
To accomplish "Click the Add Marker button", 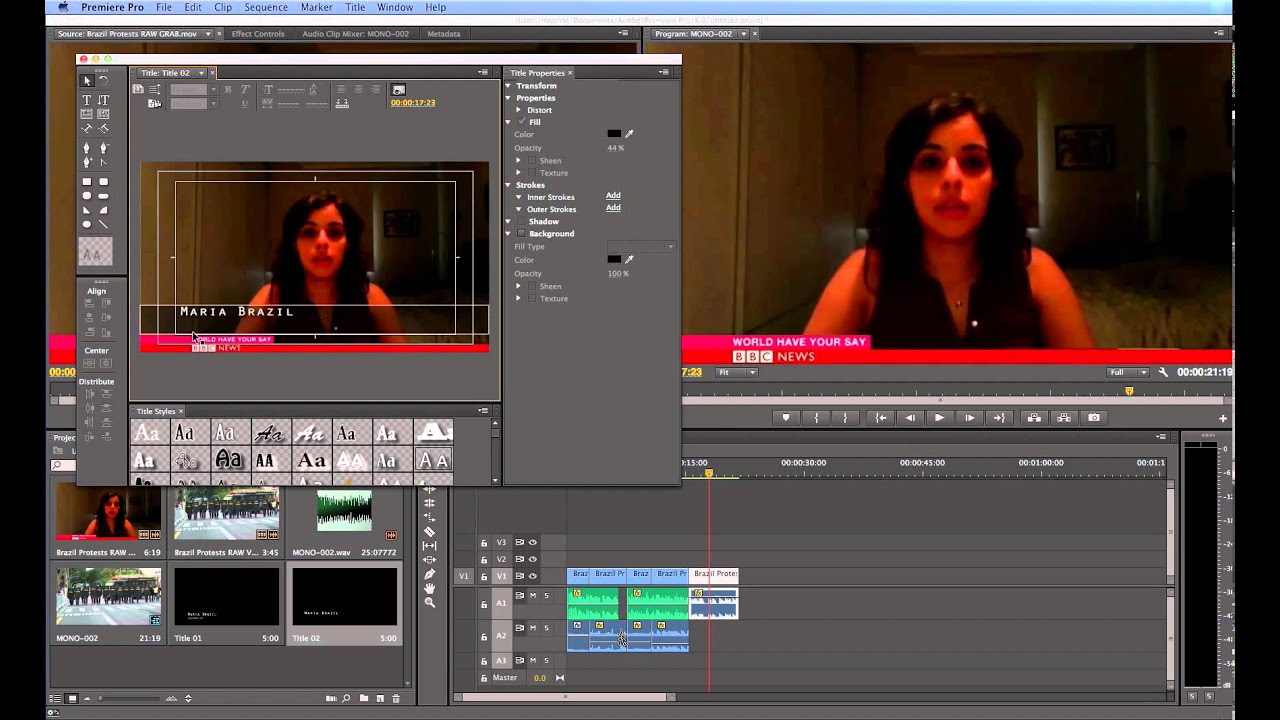I will click(786, 418).
